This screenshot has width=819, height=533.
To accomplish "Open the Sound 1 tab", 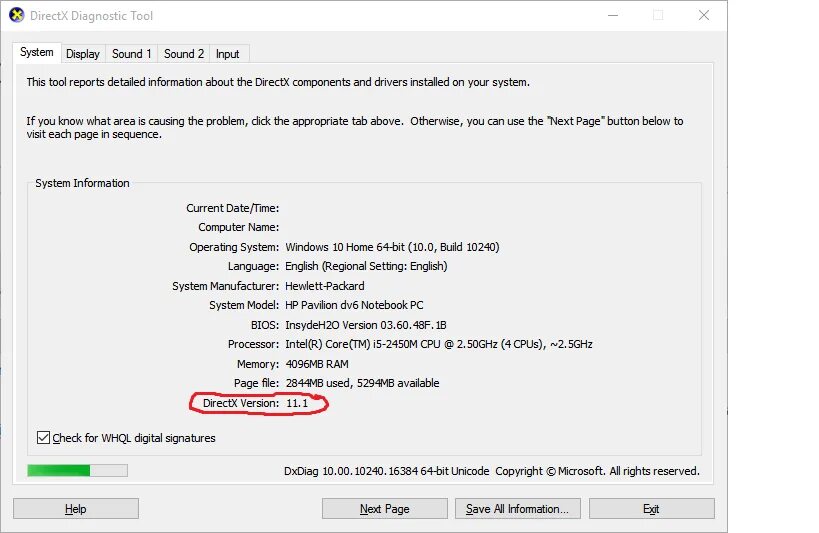I will pos(132,54).
